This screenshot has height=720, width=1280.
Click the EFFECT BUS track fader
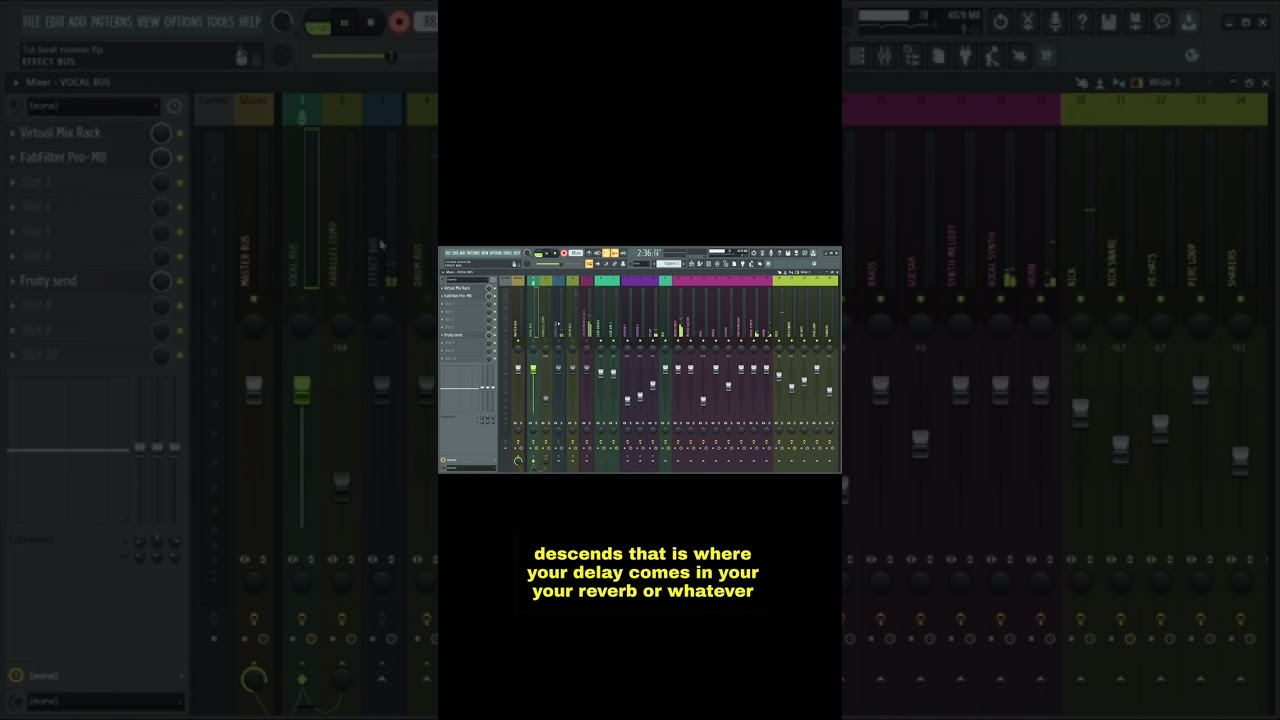[x=558, y=368]
